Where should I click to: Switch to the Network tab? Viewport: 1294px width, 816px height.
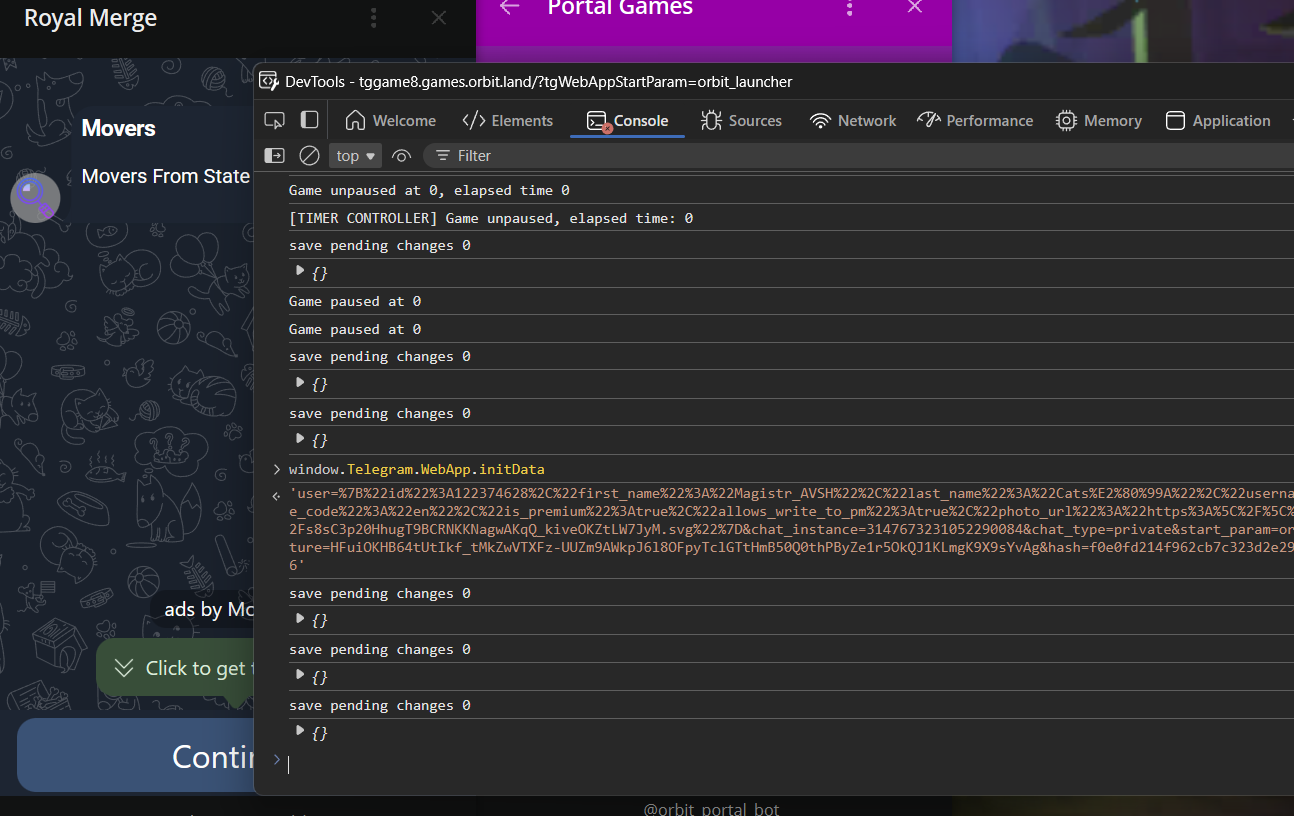point(852,120)
